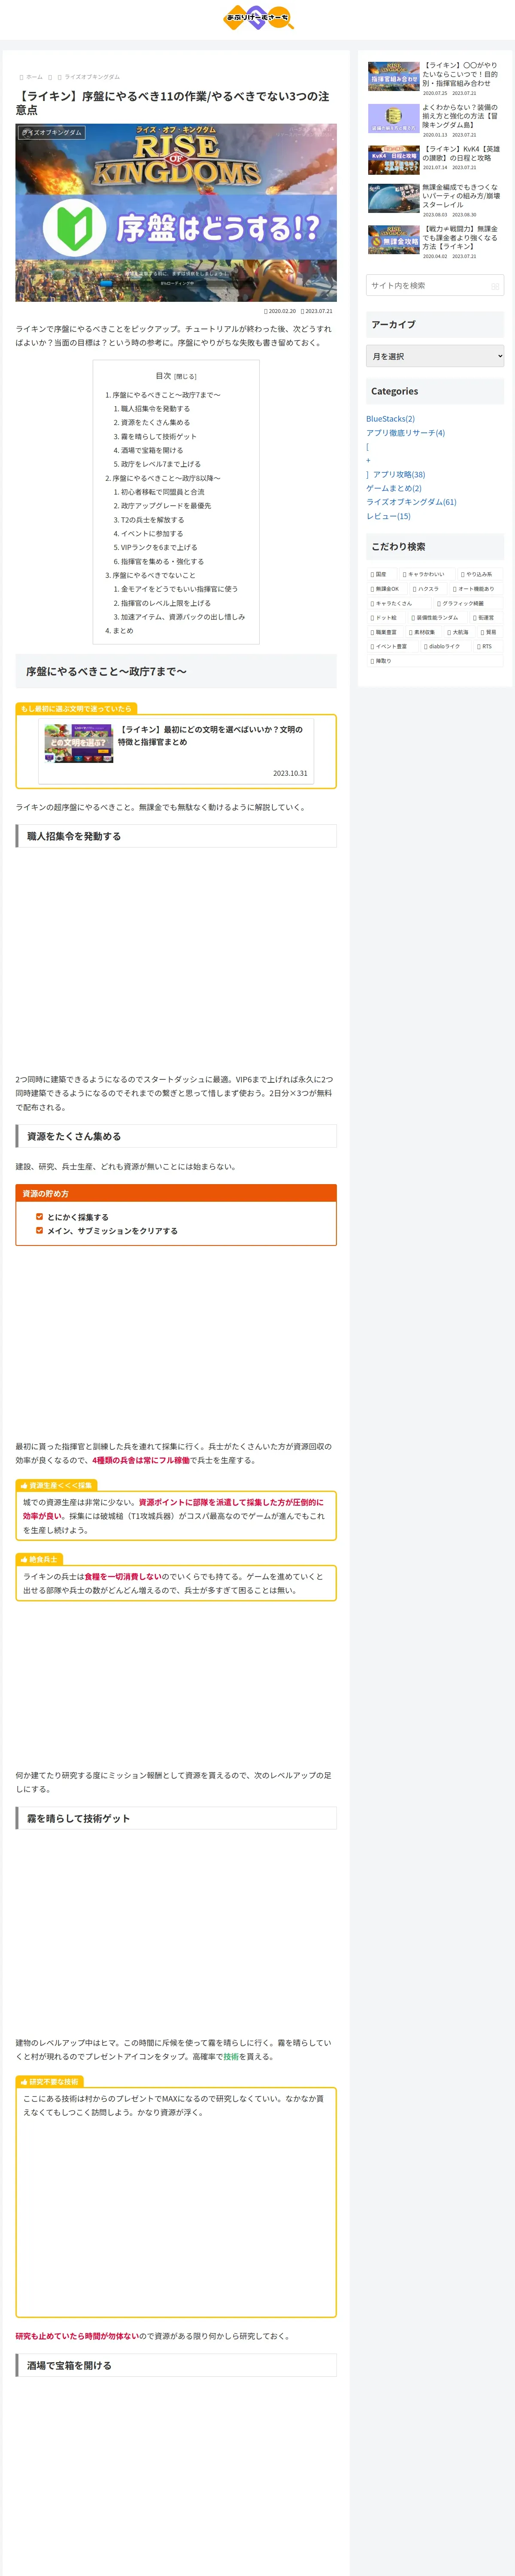Collapse the table of contents with 閉じる

tap(186, 377)
